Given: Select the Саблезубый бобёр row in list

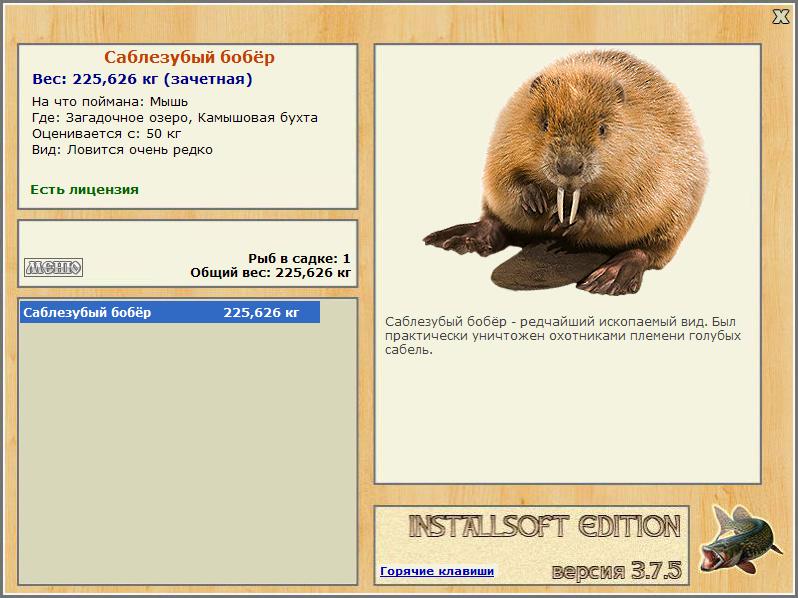Looking at the screenshot, I should [170, 312].
